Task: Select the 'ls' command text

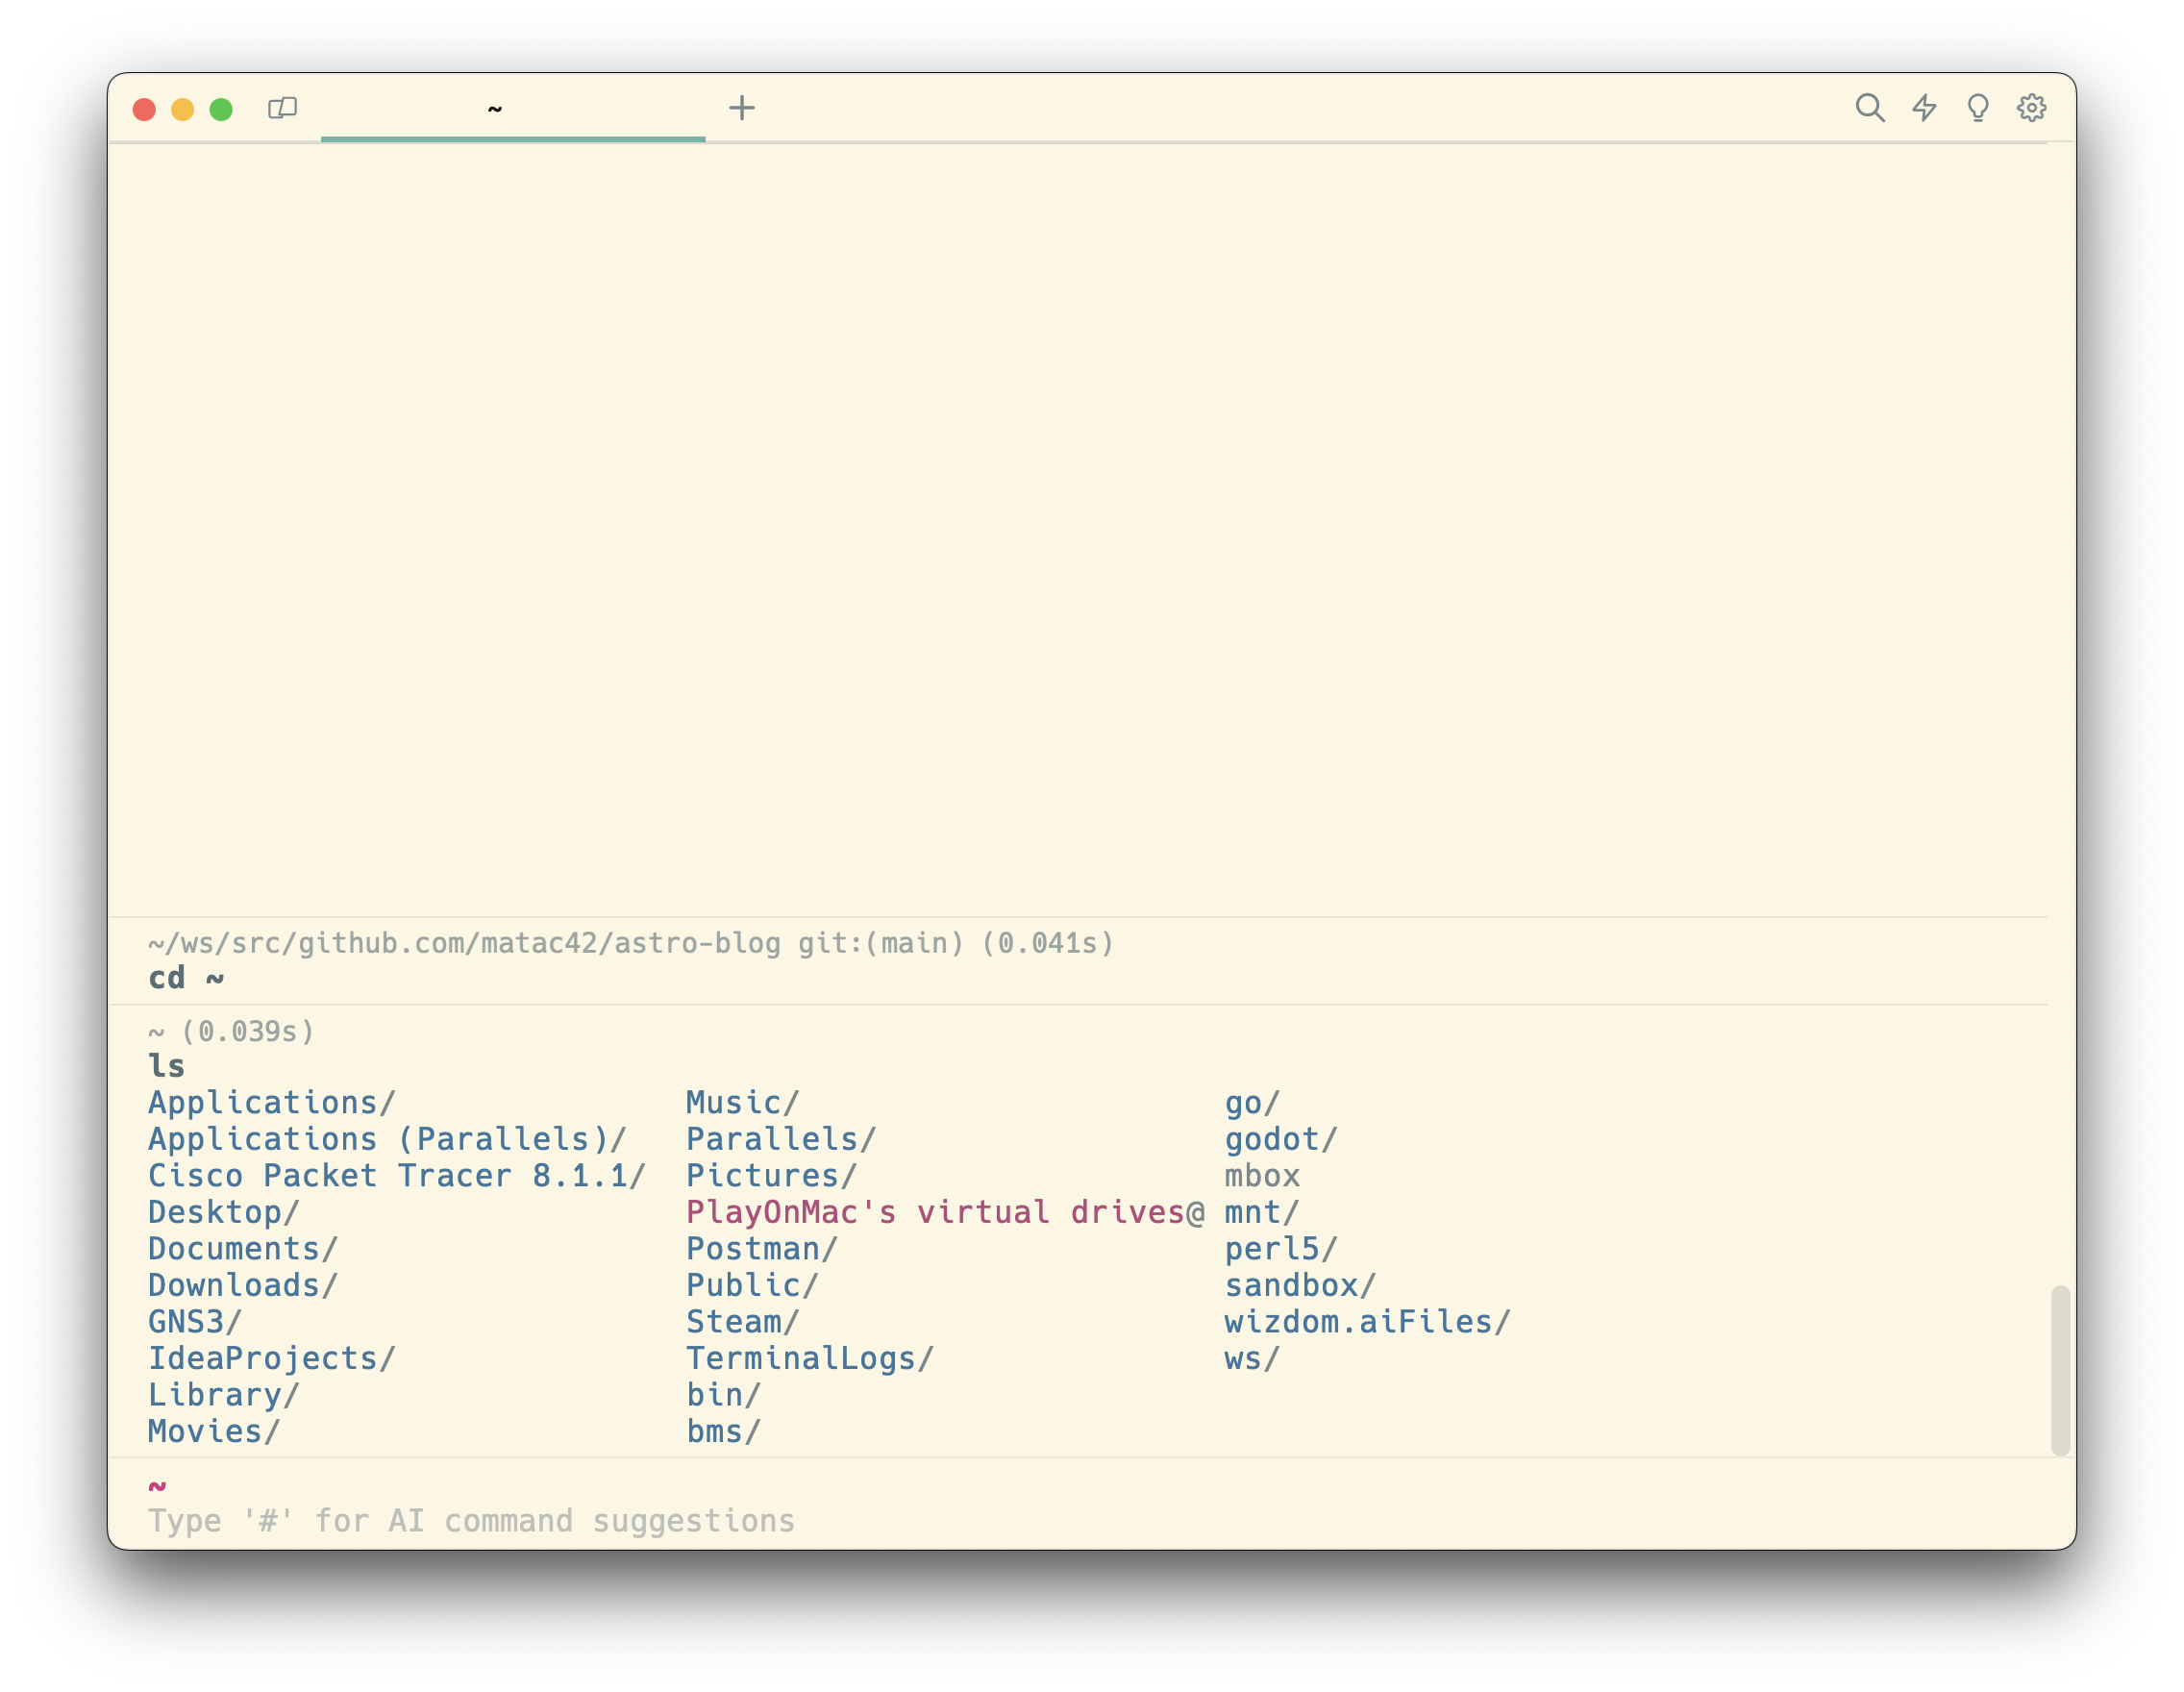Action: [166, 1066]
